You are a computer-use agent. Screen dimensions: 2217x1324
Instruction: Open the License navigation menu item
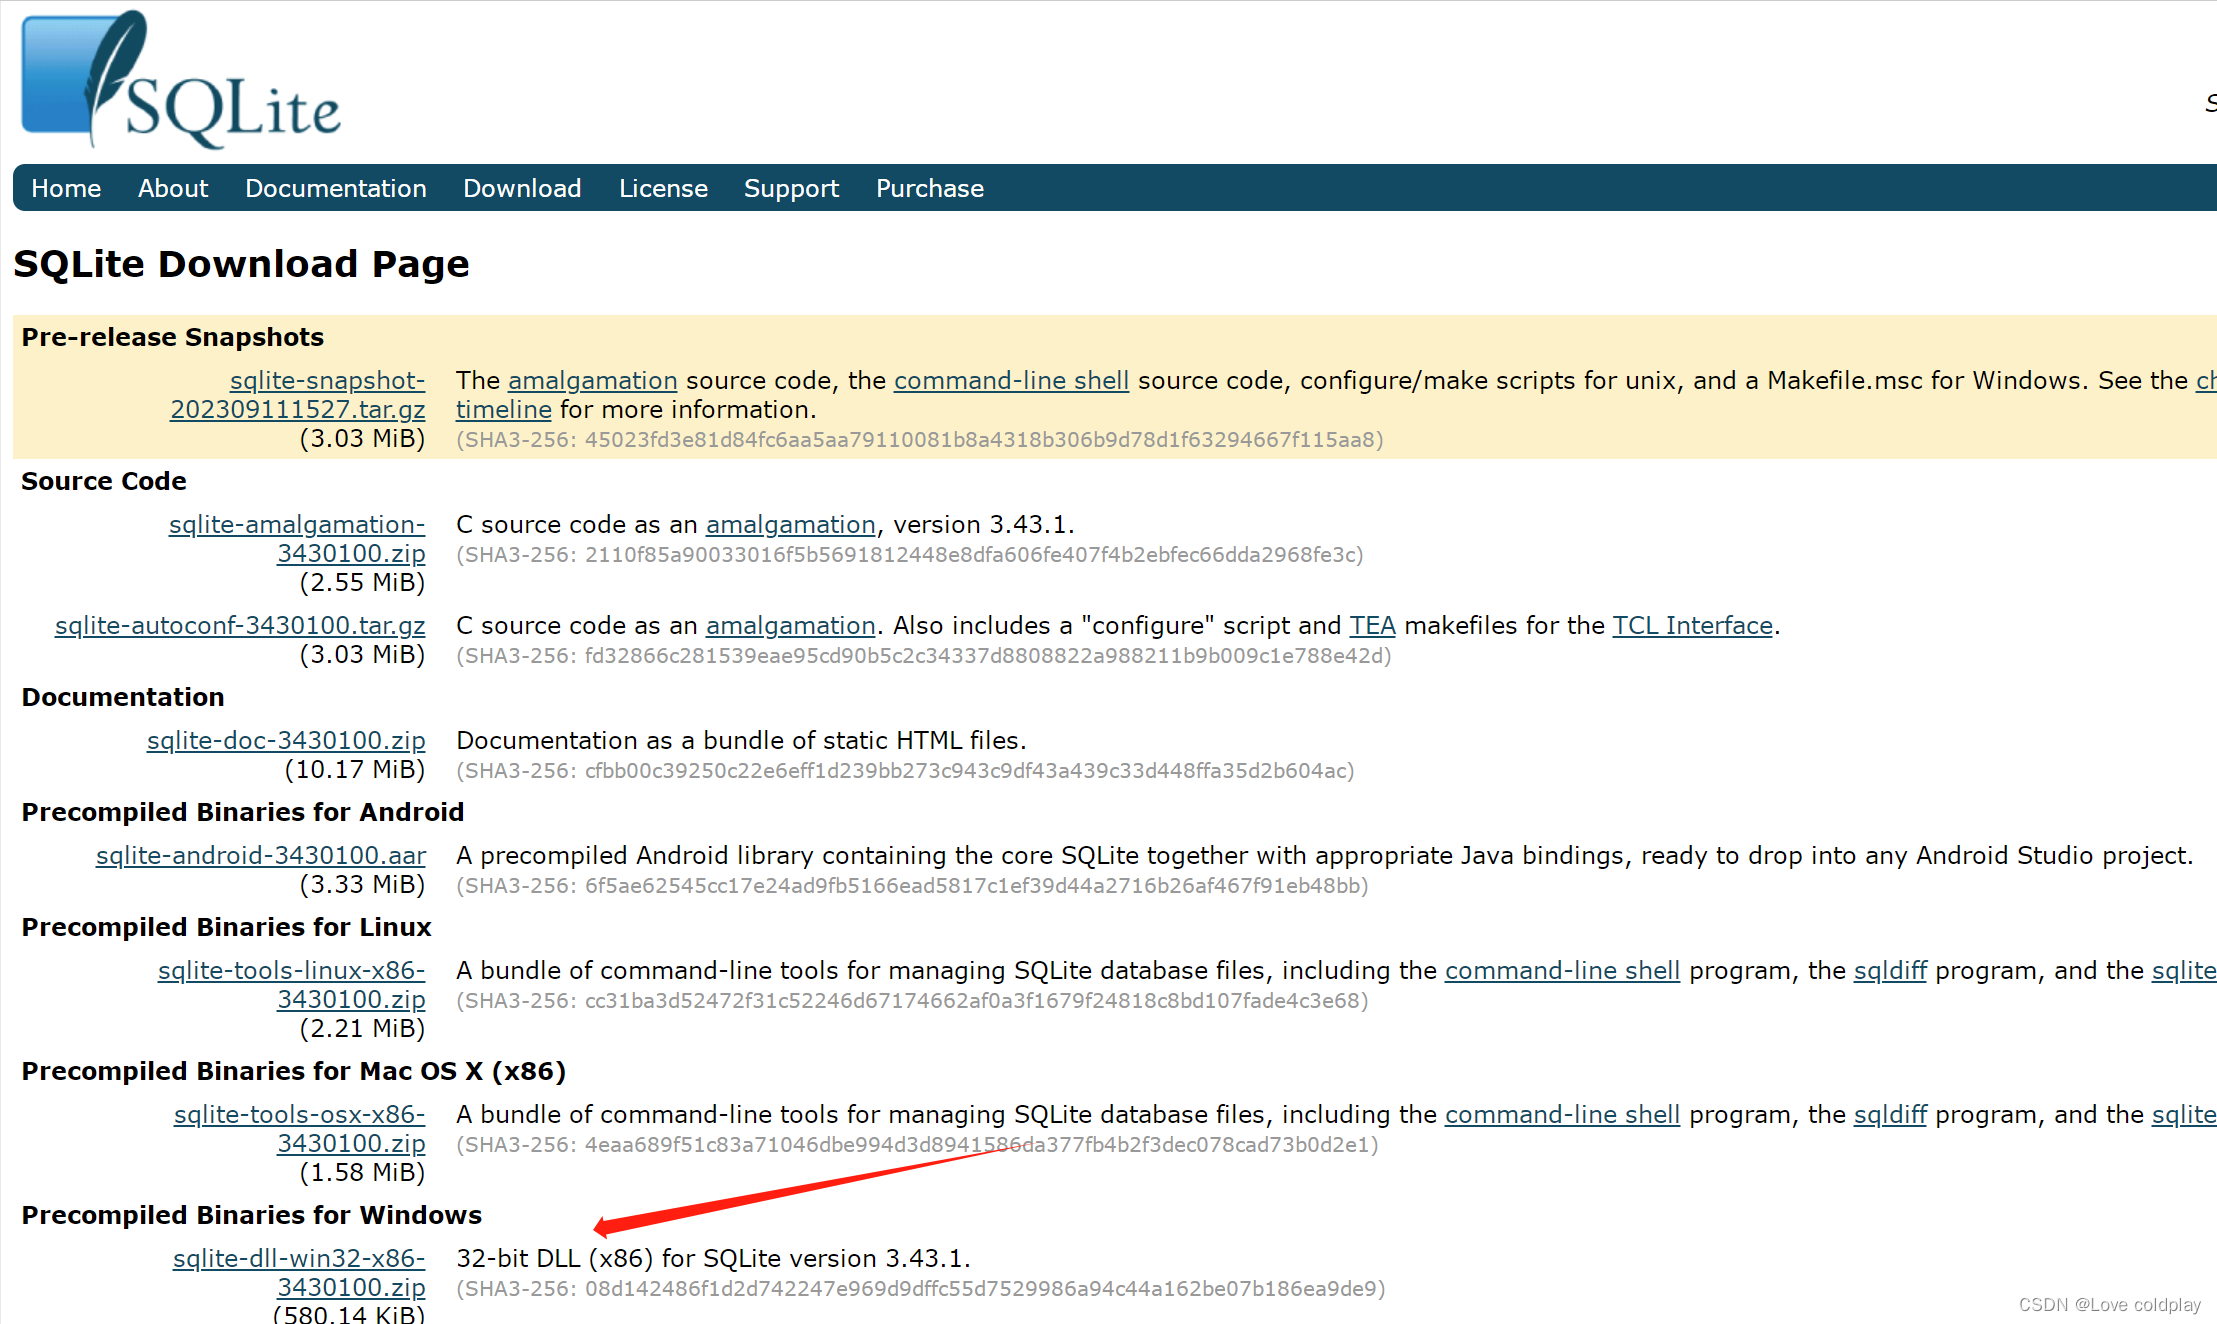pos(660,189)
